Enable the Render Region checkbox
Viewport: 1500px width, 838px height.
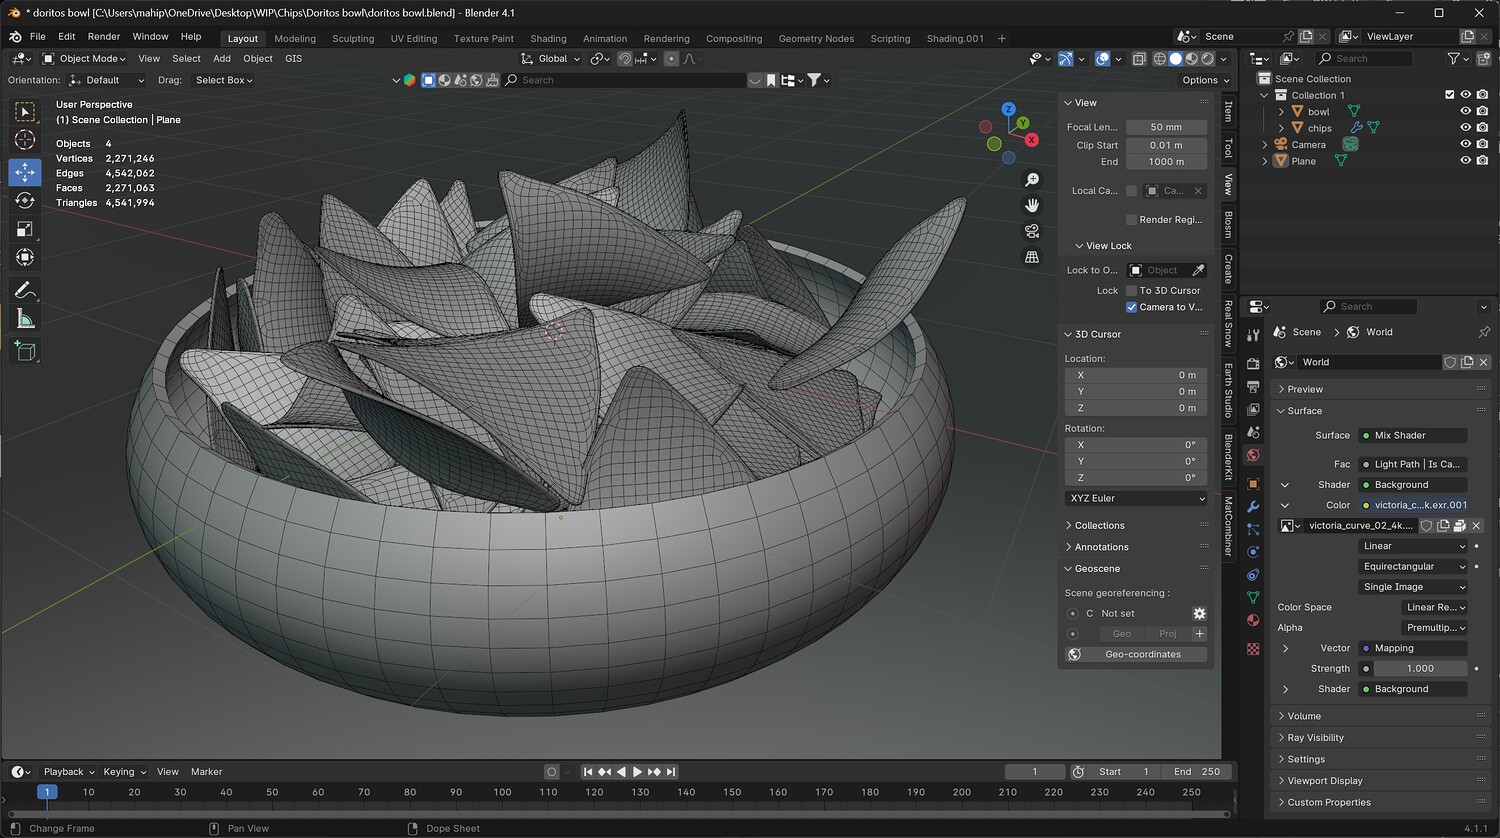1131,220
